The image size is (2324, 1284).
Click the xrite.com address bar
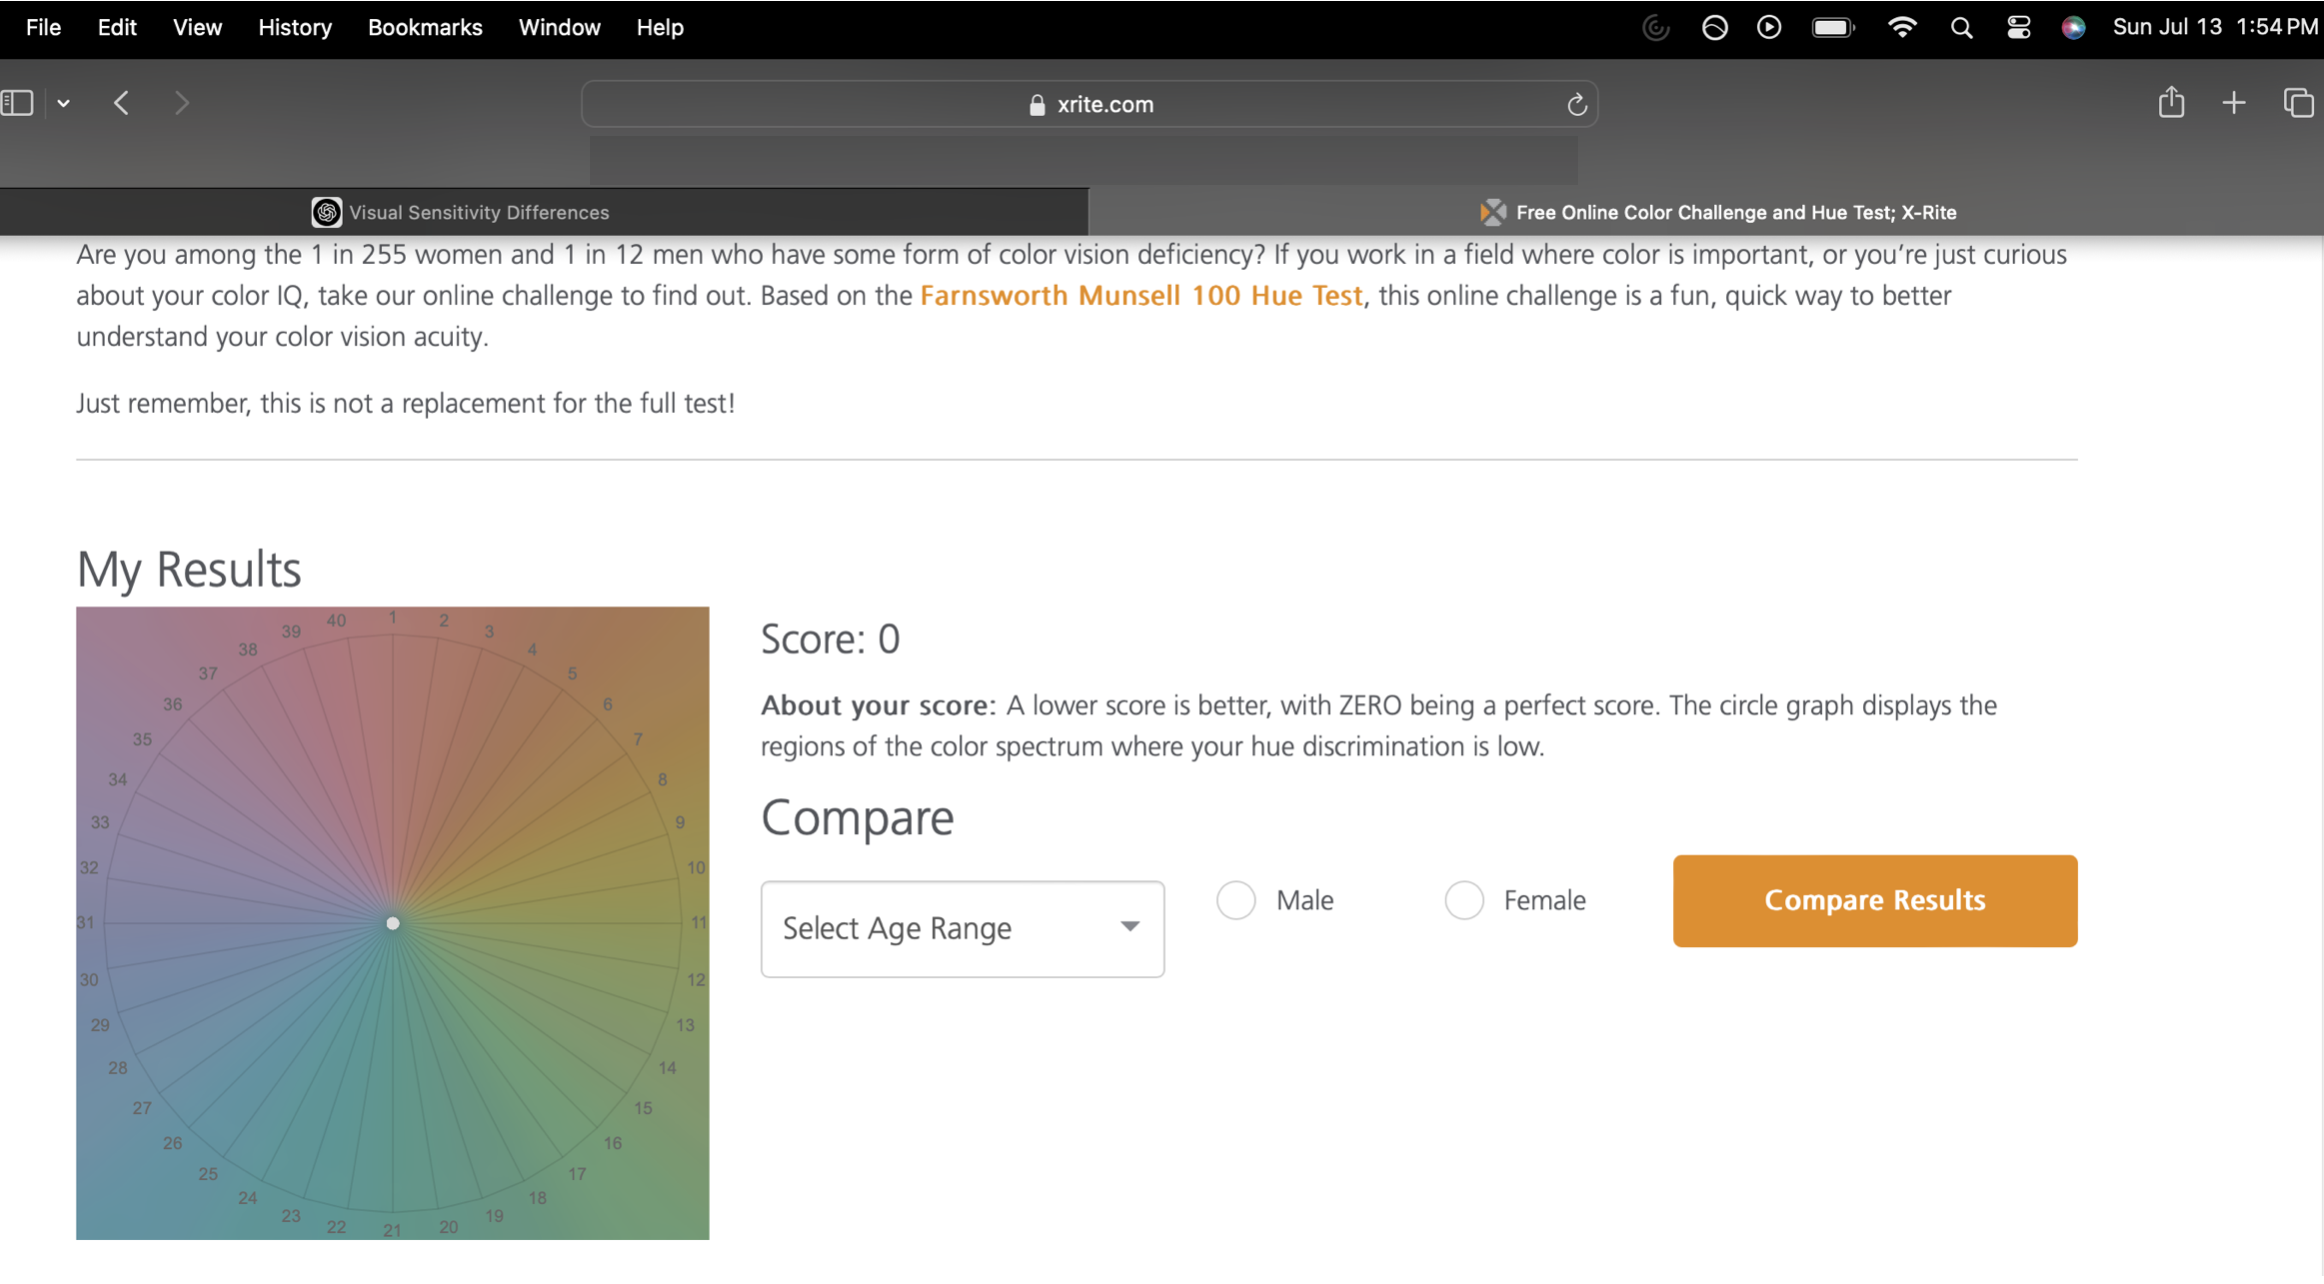point(1090,104)
